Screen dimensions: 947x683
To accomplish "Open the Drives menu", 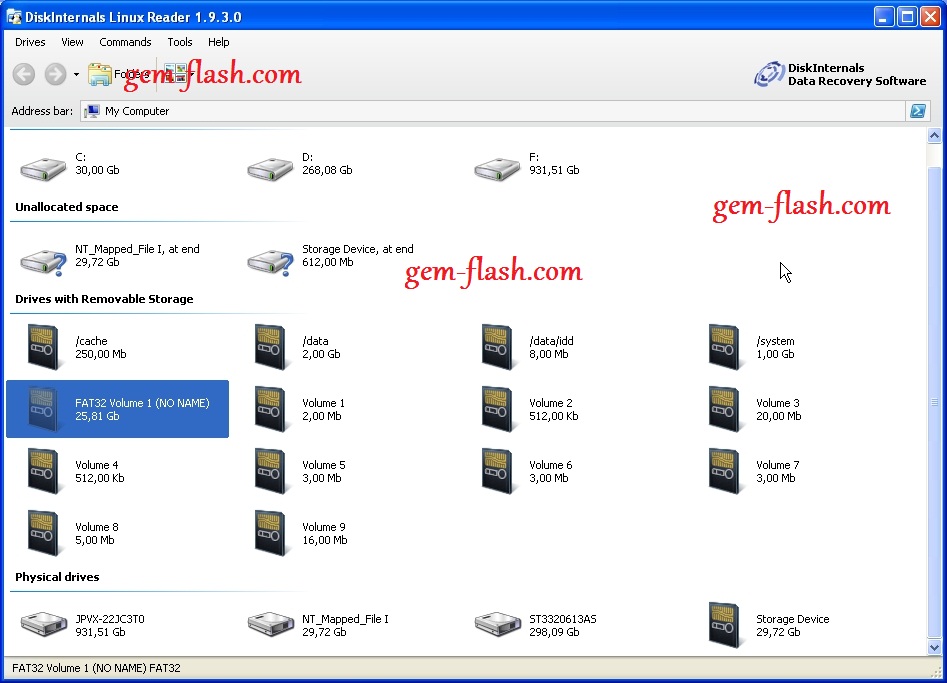I will coord(30,42).
